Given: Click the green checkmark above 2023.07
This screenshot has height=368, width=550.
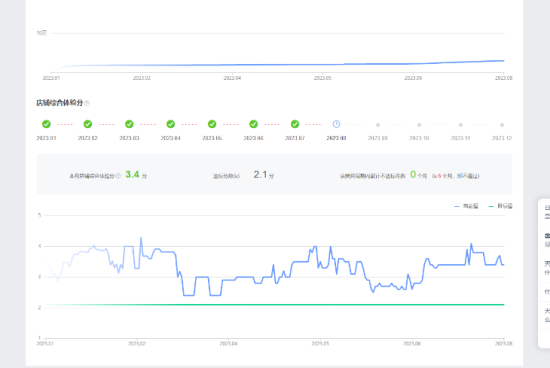Looking at the screenshot, I should point(295,124).
